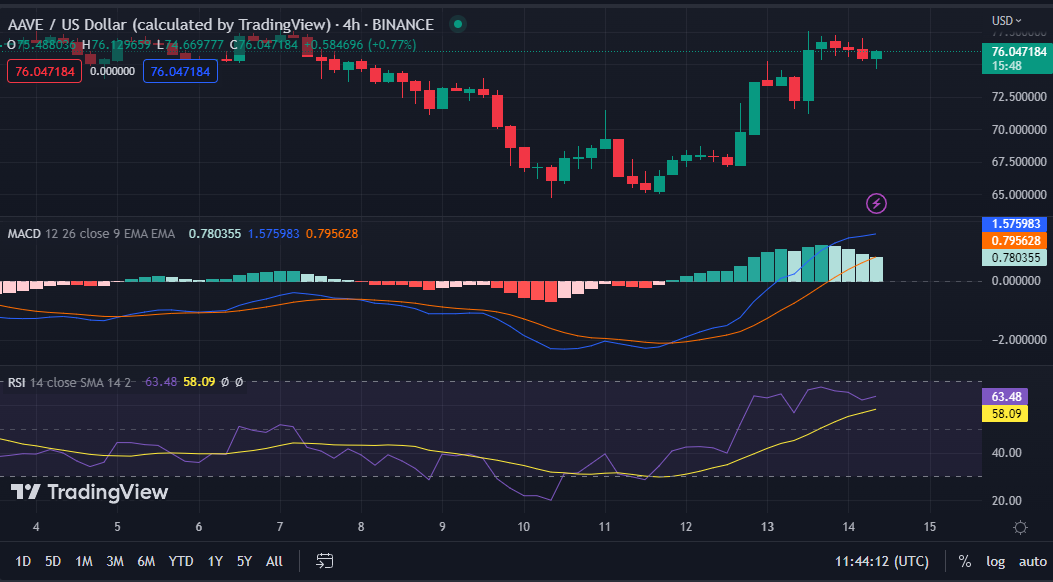This screenshot has width=1053, height=582.
Task: Click the 4h interval in chart title
Action: [351, 25]
